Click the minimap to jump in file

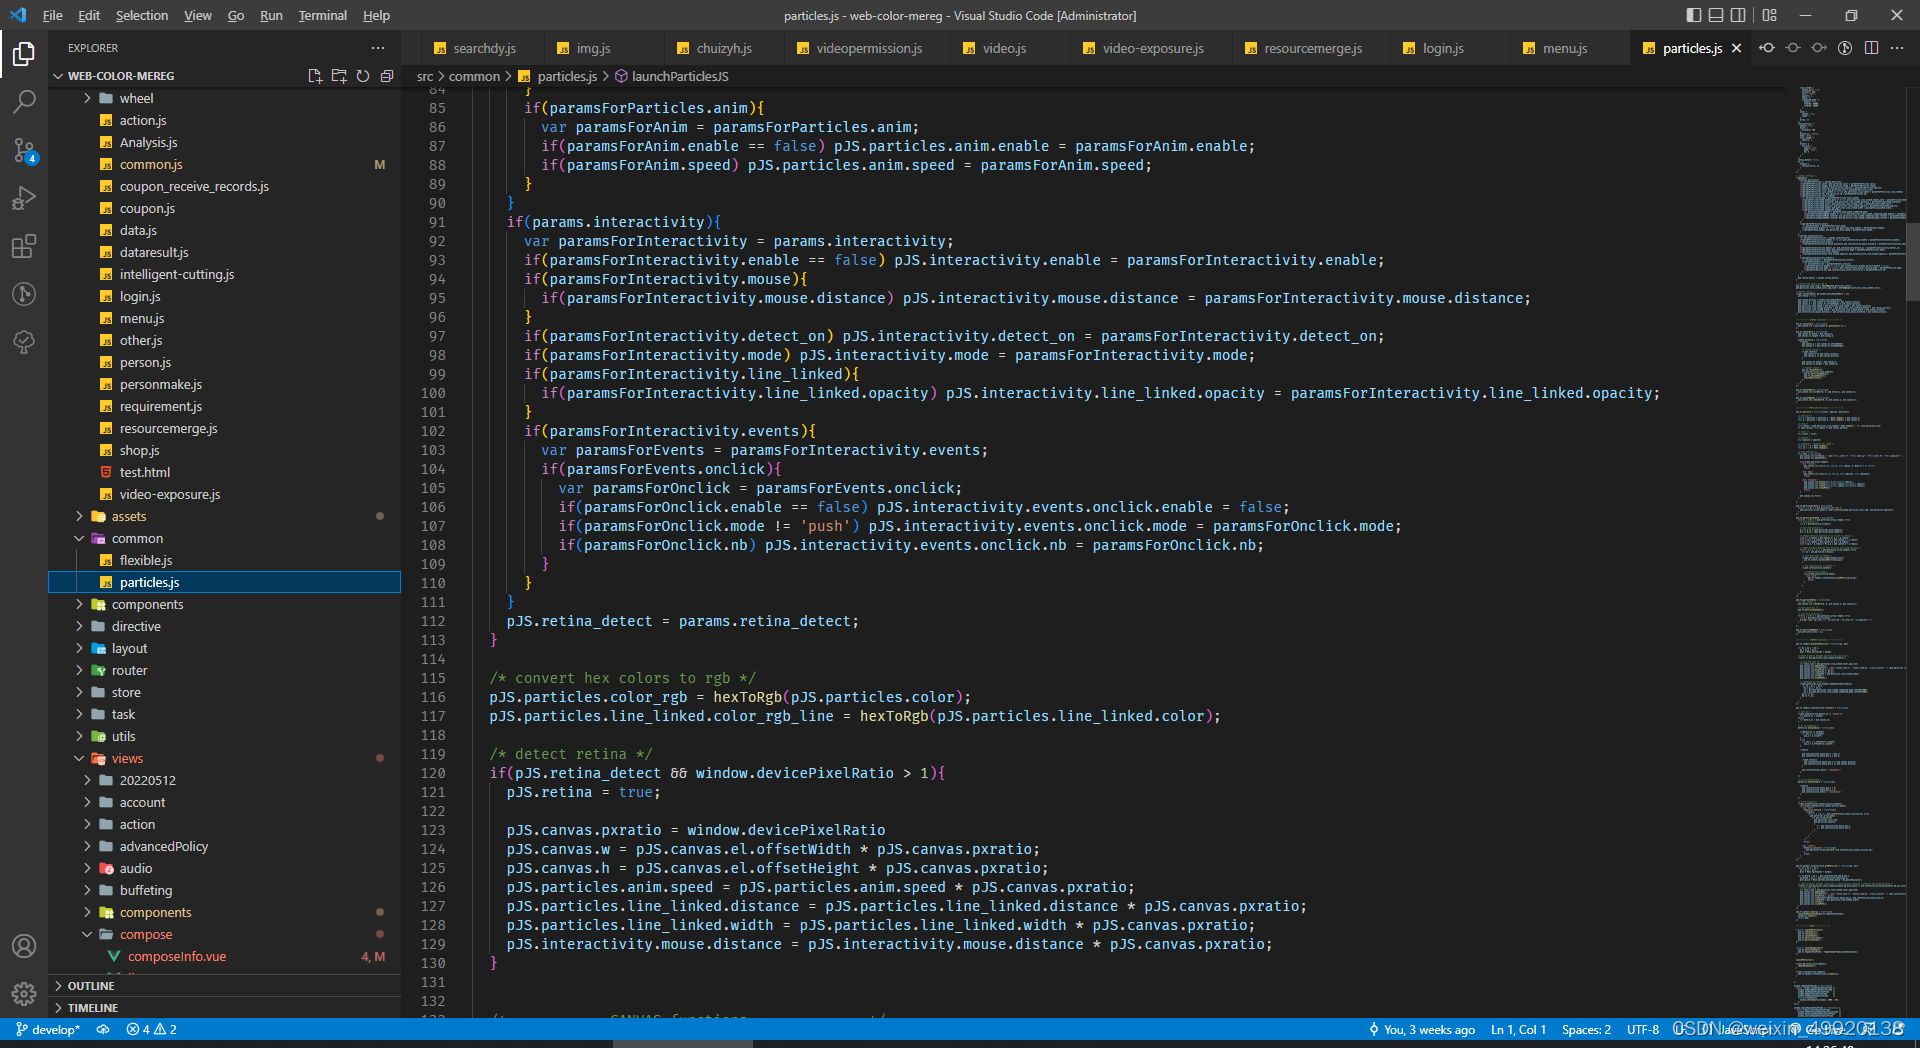[1845, 550]
